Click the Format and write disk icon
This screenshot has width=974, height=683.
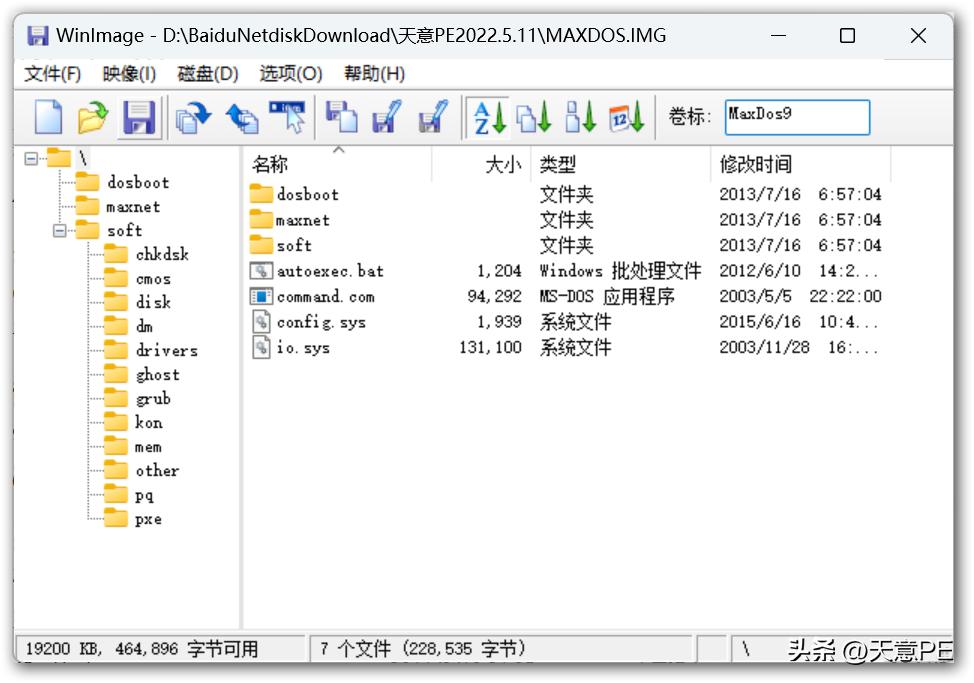click(x=433, y=117)
